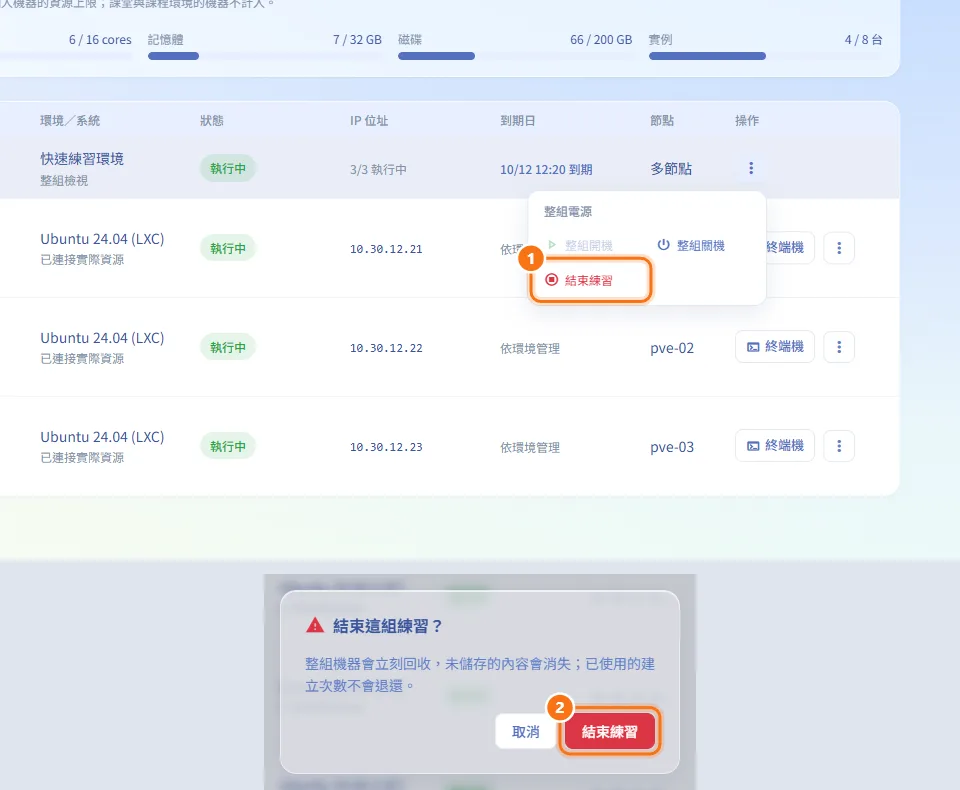
Task: Click the power icon beside 整組關機
Action: point(663,245)
